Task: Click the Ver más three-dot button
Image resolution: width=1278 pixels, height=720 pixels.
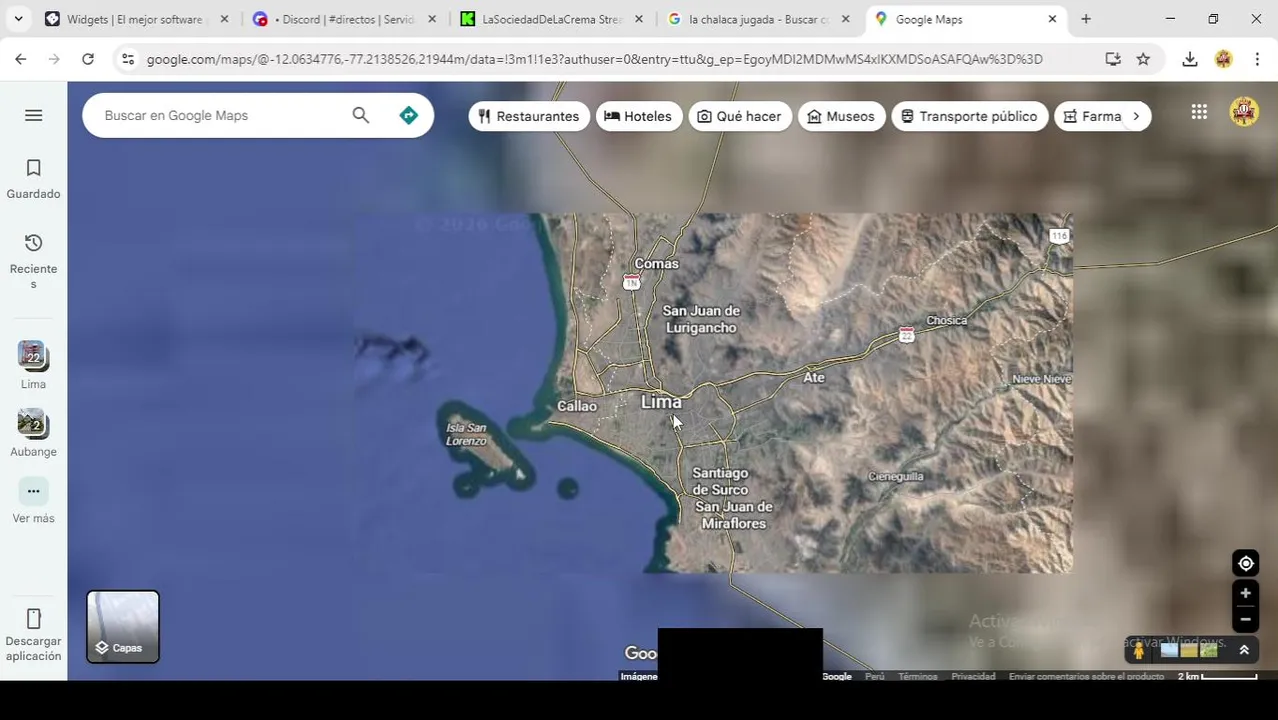Action: point(33,491)
